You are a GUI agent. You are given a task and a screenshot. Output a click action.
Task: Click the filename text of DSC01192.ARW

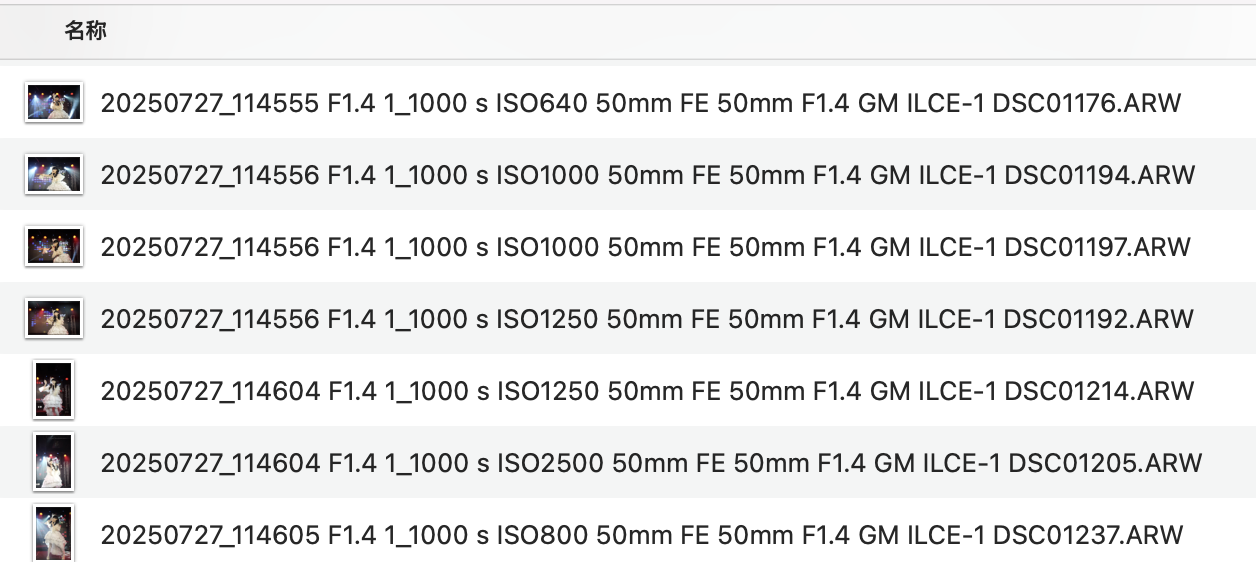pyautogui.click(x=646, y=319)
